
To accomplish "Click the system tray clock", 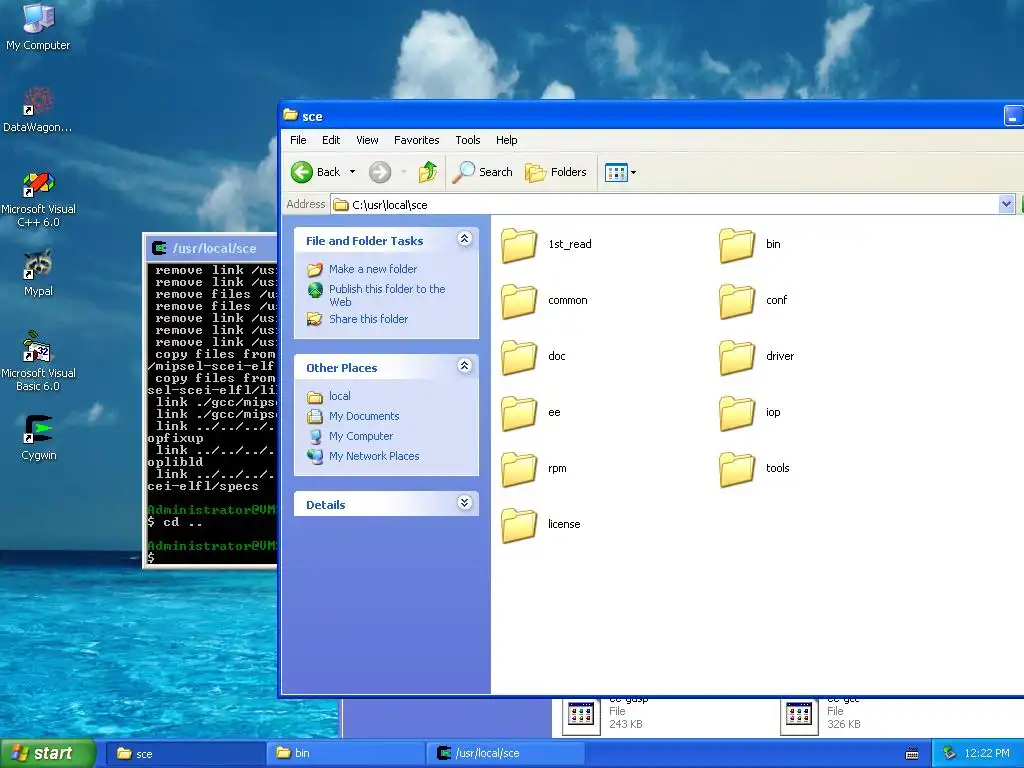I will tap(987, 754).
